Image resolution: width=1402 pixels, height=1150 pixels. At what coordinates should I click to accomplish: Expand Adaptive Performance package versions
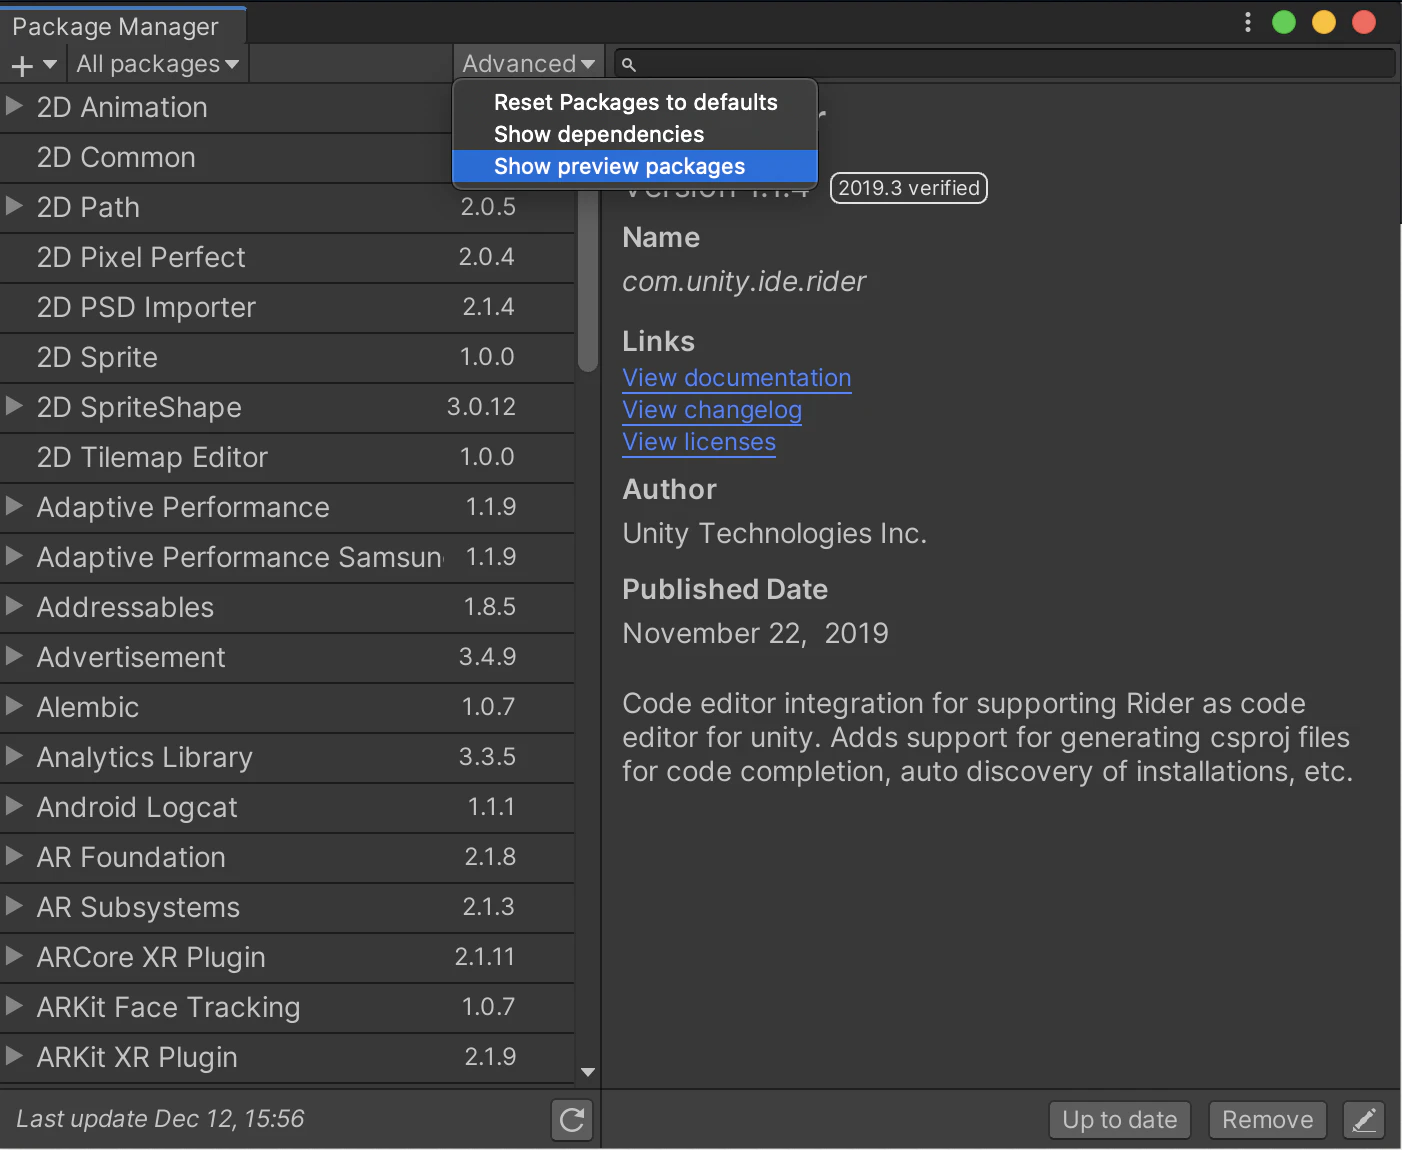click(x=14, y=506)
